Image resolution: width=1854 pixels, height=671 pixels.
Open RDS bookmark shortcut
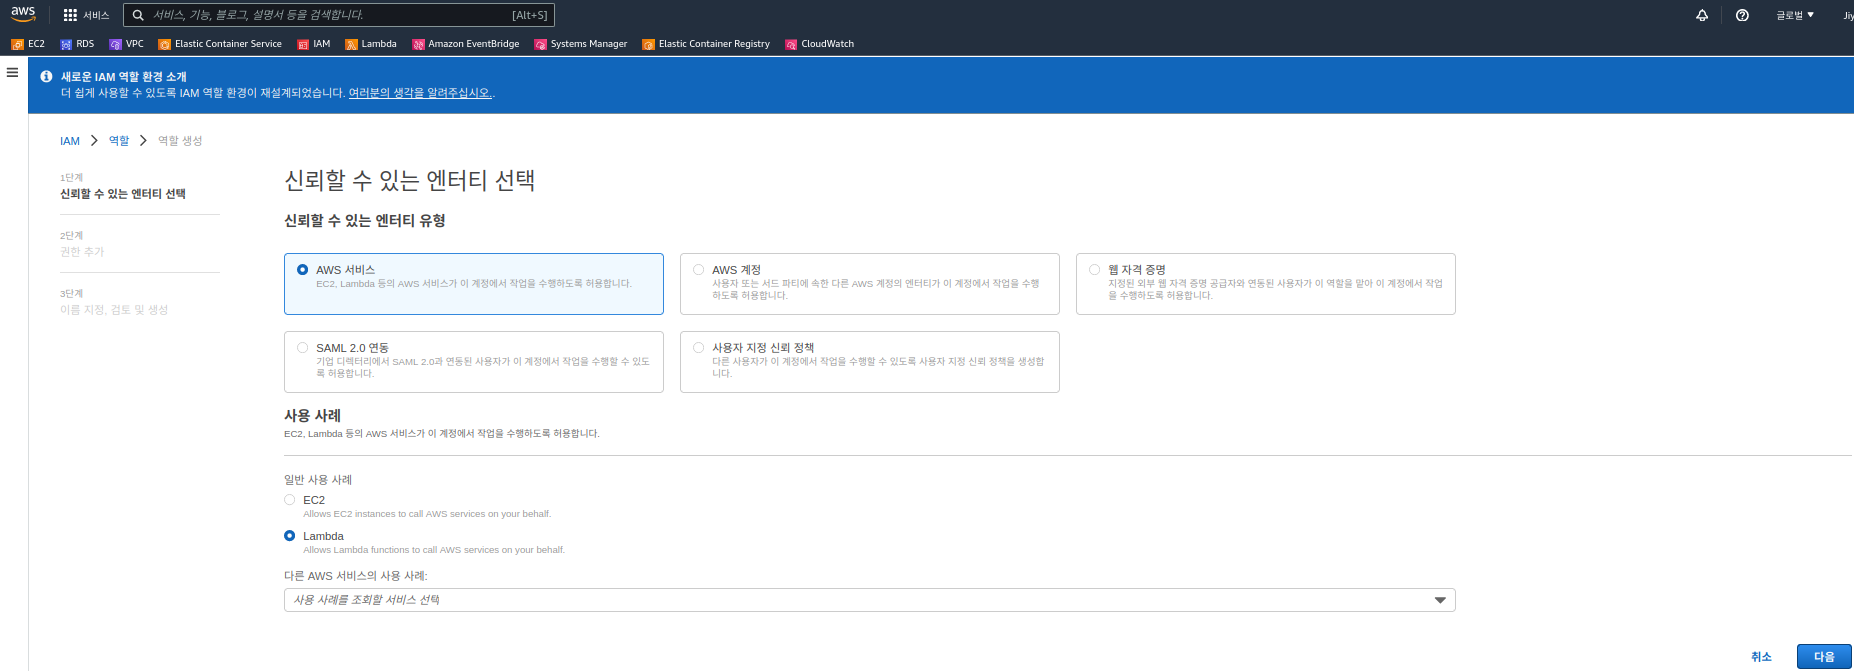click(77, 44)
